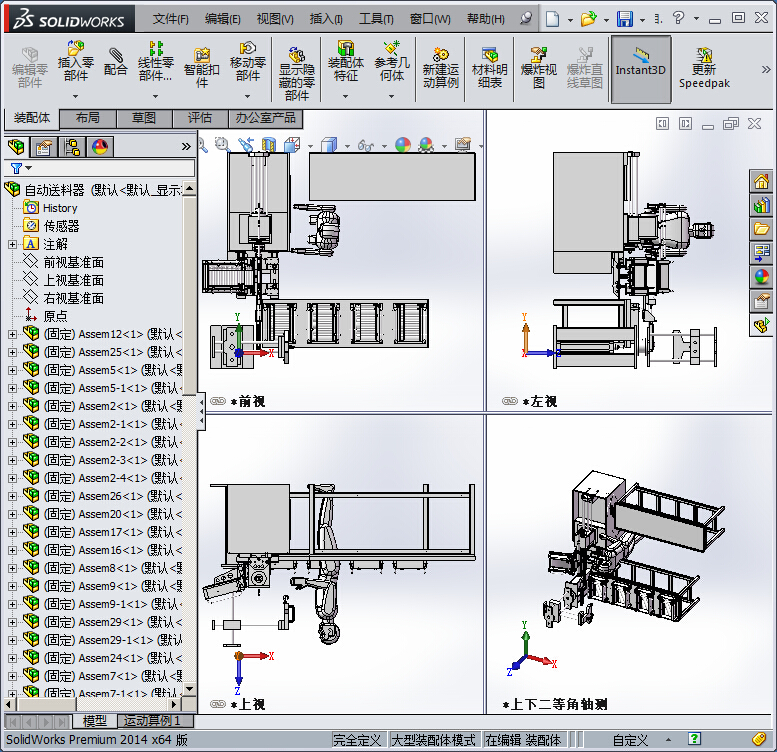Click the View Settings icon in viewport toolbar
777x752 pixels.
(463, 144)
